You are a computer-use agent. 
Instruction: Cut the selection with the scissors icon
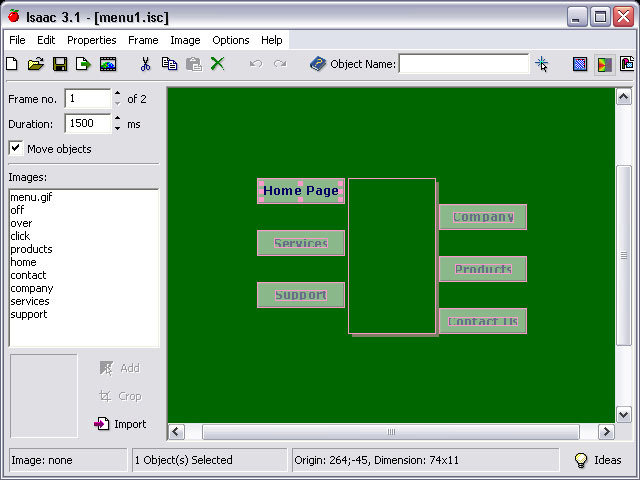click(x=145, y=64)
